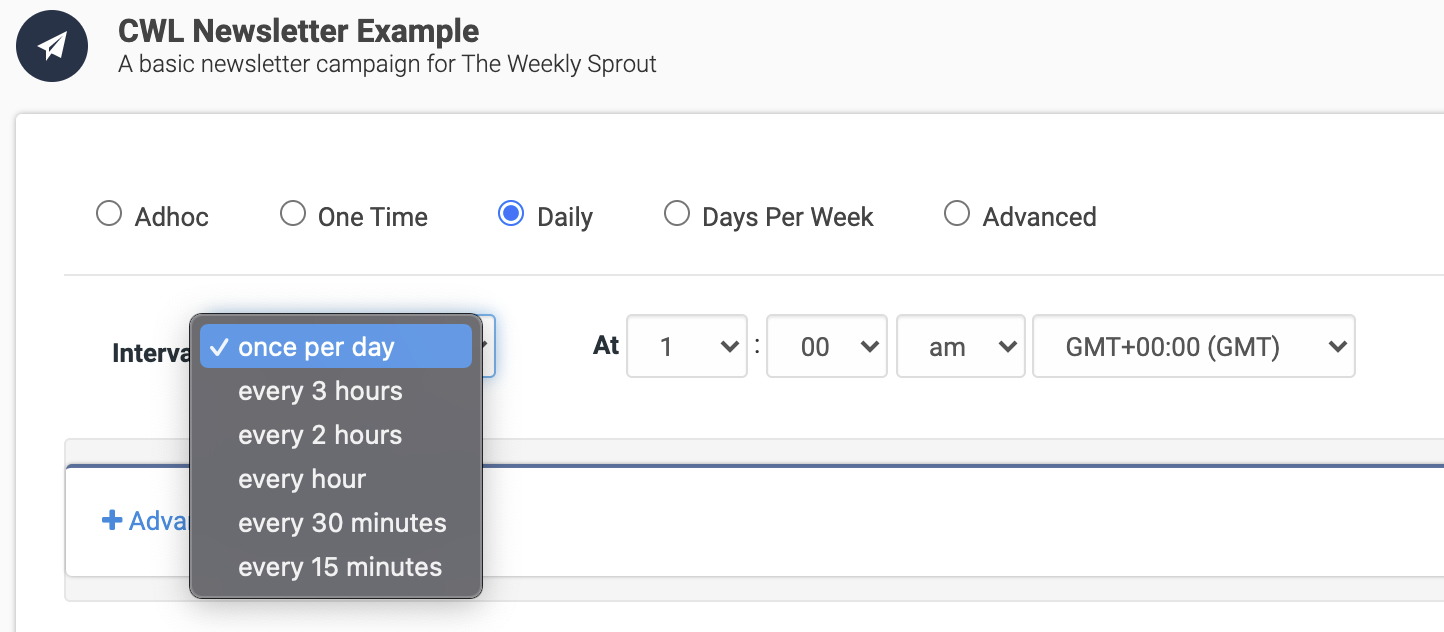Open the am/pm dropdown
Screen dimensions: 1444x632
[961, 347]
